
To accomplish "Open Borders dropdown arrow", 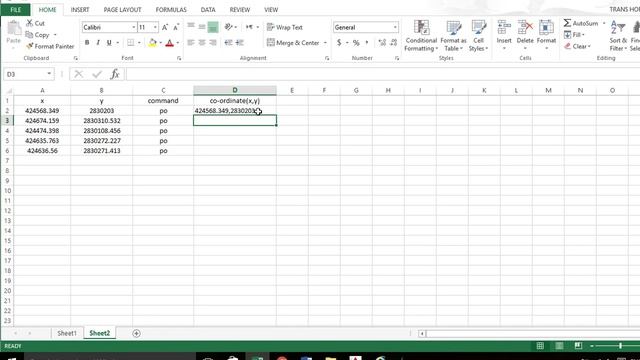I will coord(139,42).
